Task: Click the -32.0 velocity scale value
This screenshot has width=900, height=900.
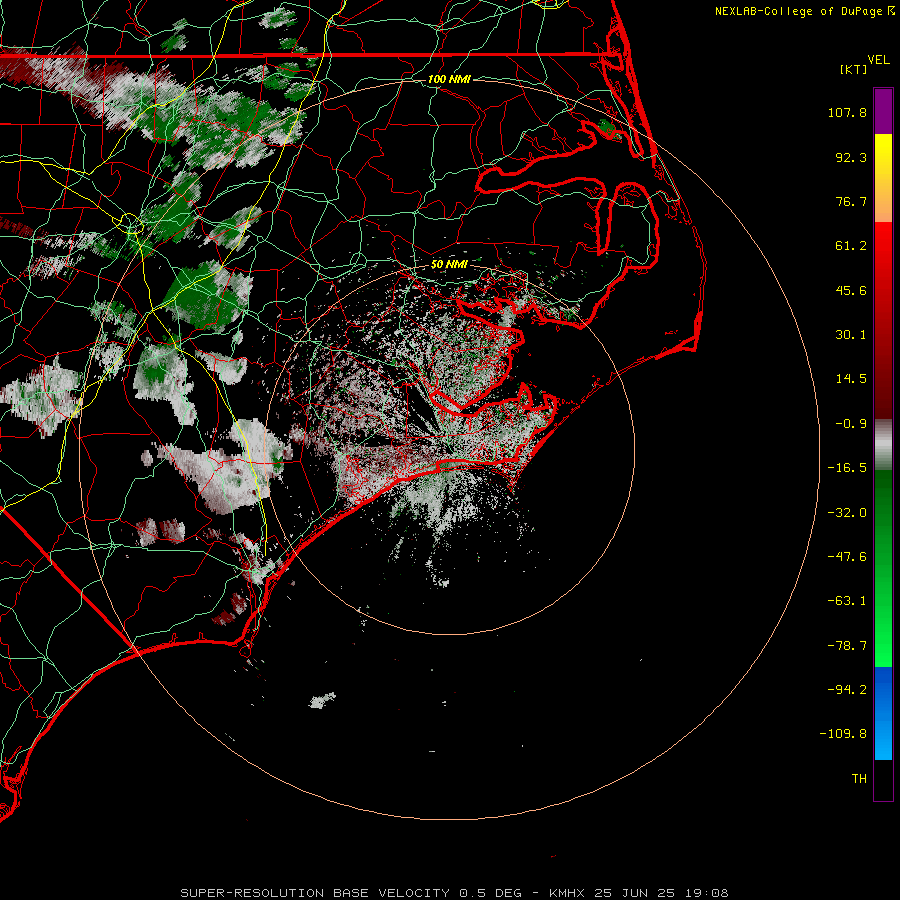Action: click(x=847, y=513)
